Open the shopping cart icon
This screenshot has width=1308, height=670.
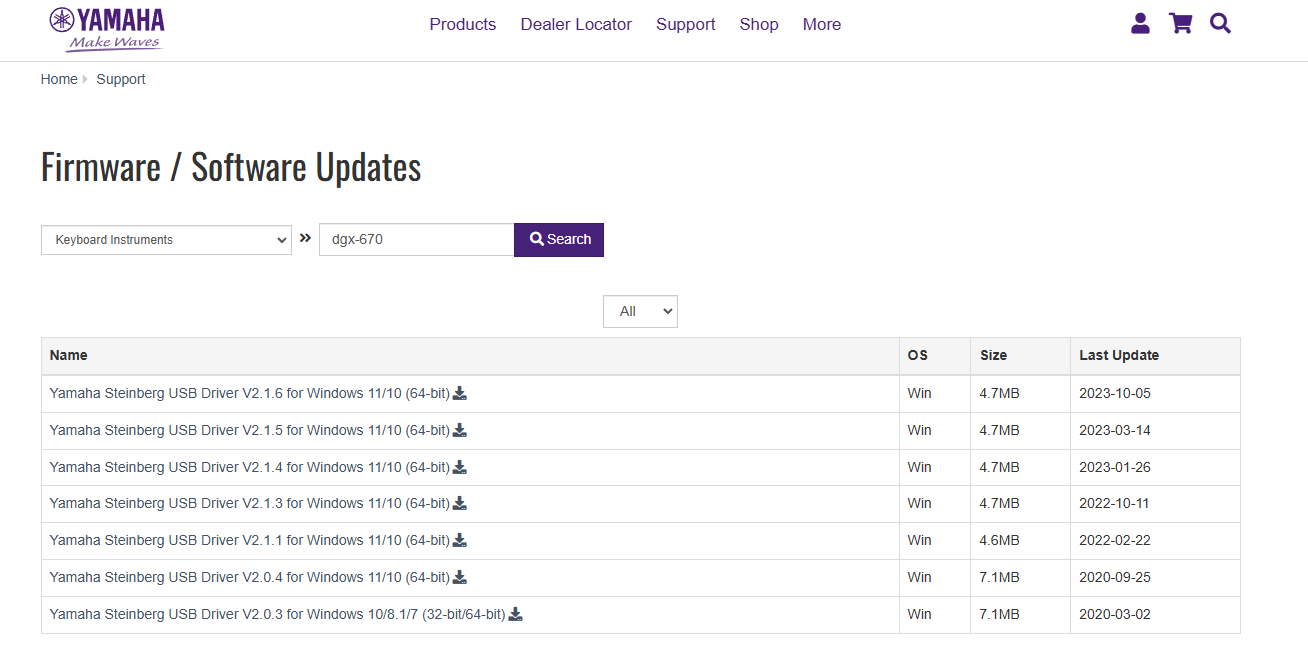tap(1181, 24)
